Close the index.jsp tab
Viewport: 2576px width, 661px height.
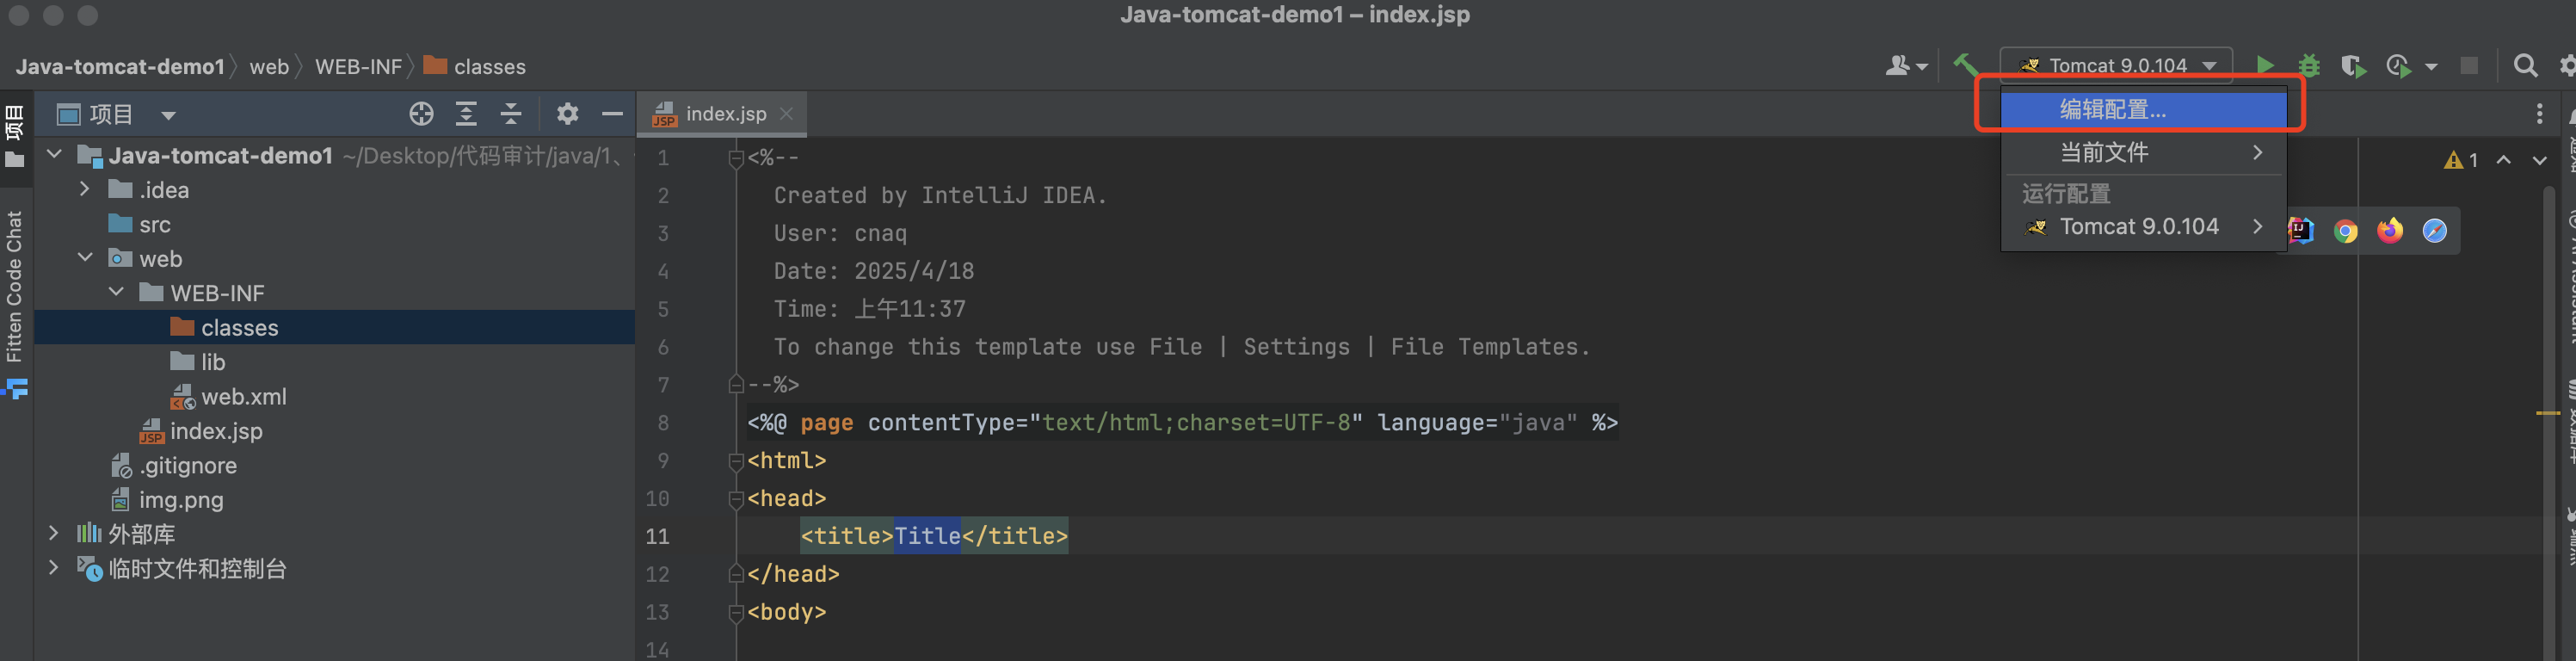pos(787,114)
